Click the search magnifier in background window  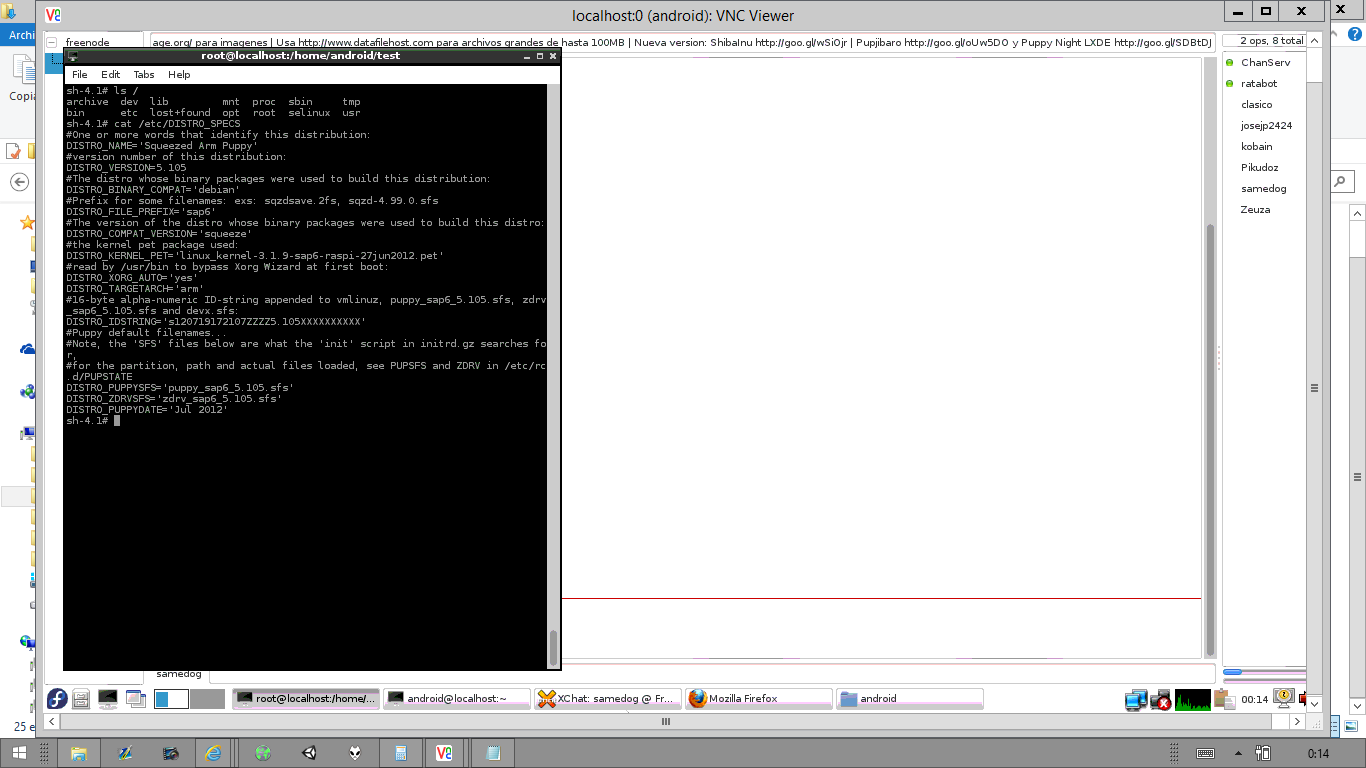click(x=1341, y=181)
